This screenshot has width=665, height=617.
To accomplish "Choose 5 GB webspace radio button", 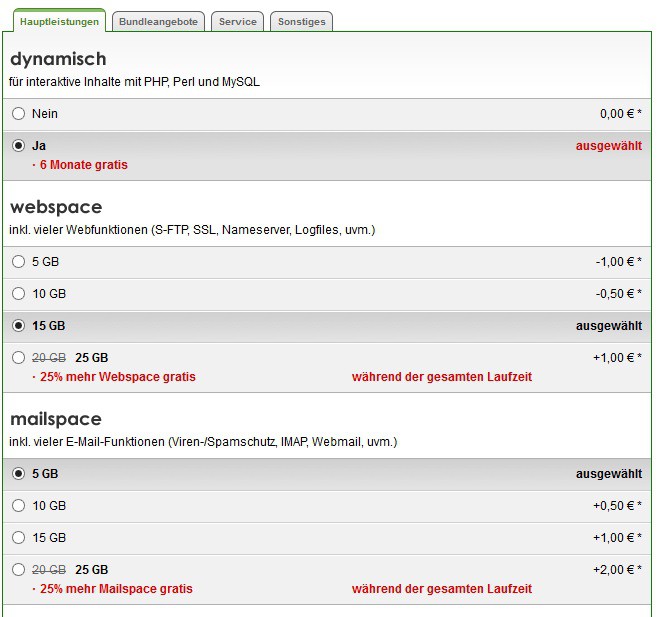I will point(19,262).
